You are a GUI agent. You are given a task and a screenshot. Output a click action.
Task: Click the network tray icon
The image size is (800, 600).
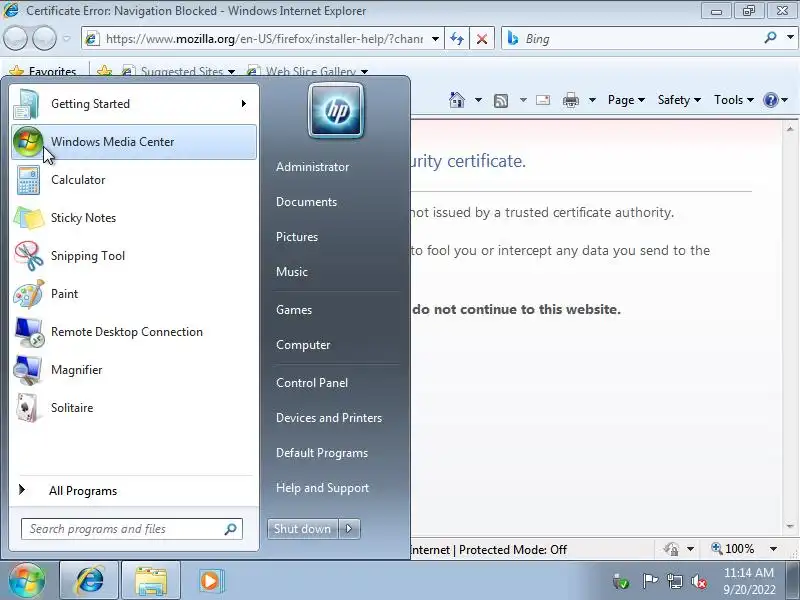click(x=674, y=581)
